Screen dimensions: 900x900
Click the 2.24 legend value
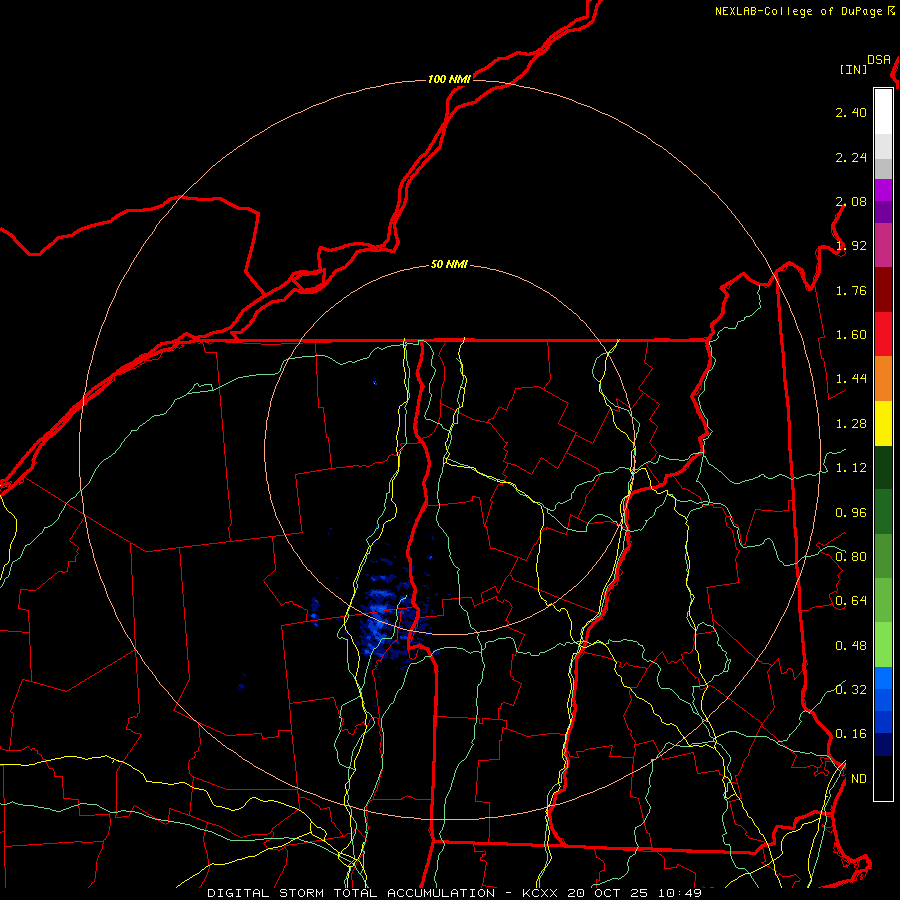851,157
